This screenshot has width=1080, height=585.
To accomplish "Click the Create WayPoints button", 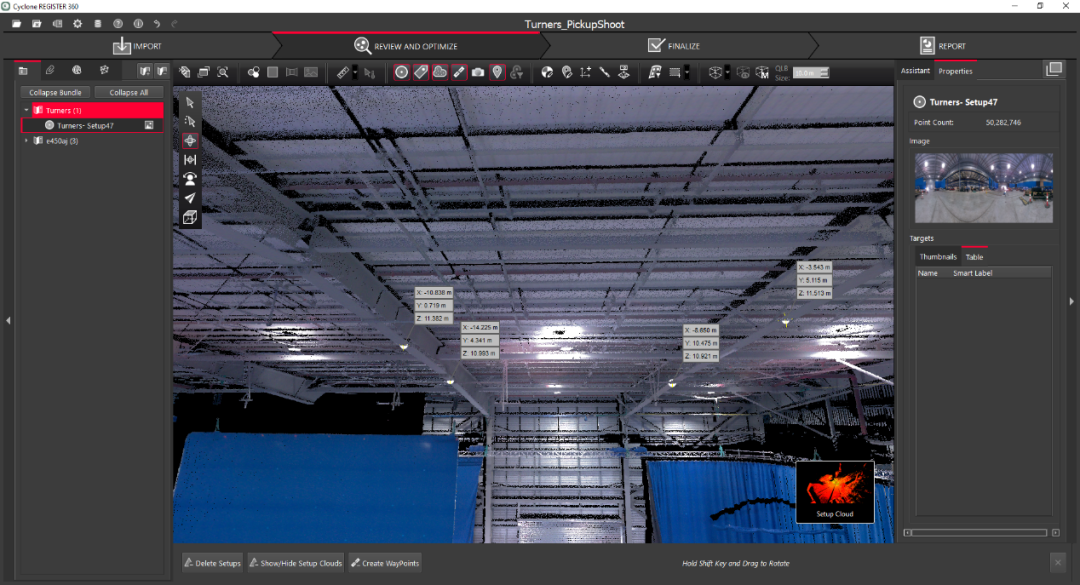I will [385, 563].
